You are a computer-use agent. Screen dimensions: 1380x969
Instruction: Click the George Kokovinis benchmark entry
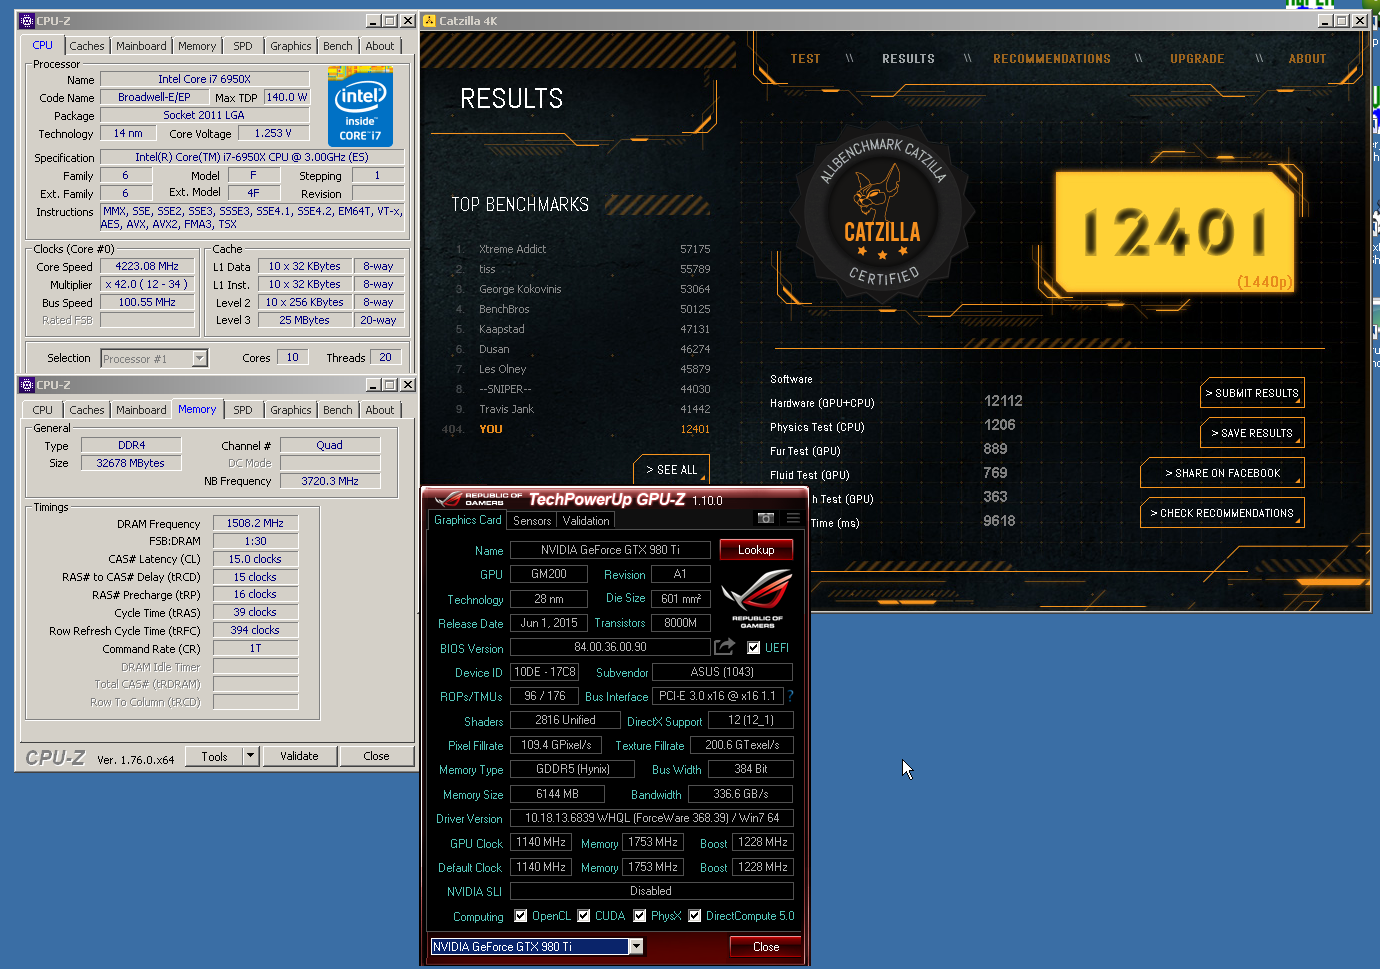(x=583, y=289)
